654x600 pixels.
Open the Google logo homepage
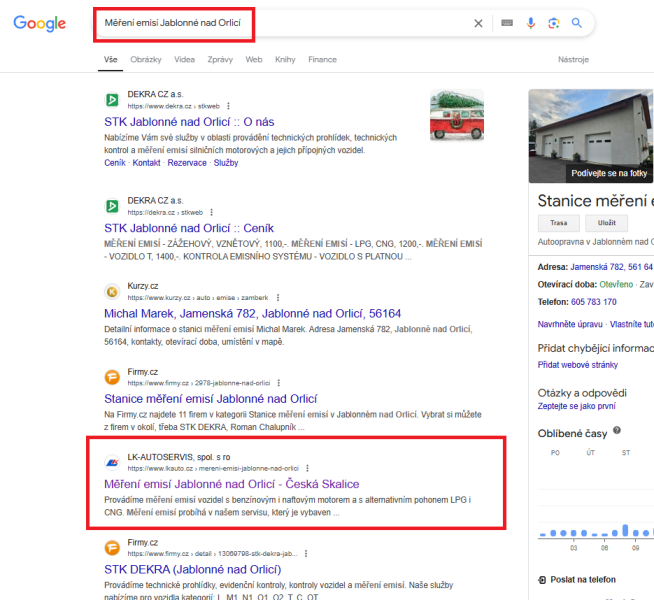click(40, 23)
